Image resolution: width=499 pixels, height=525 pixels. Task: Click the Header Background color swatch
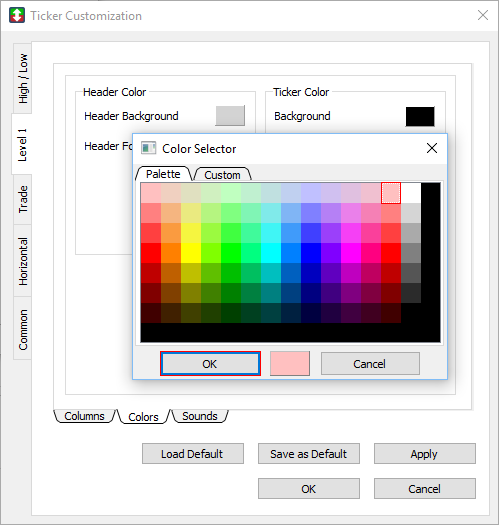tap(230, 116)
